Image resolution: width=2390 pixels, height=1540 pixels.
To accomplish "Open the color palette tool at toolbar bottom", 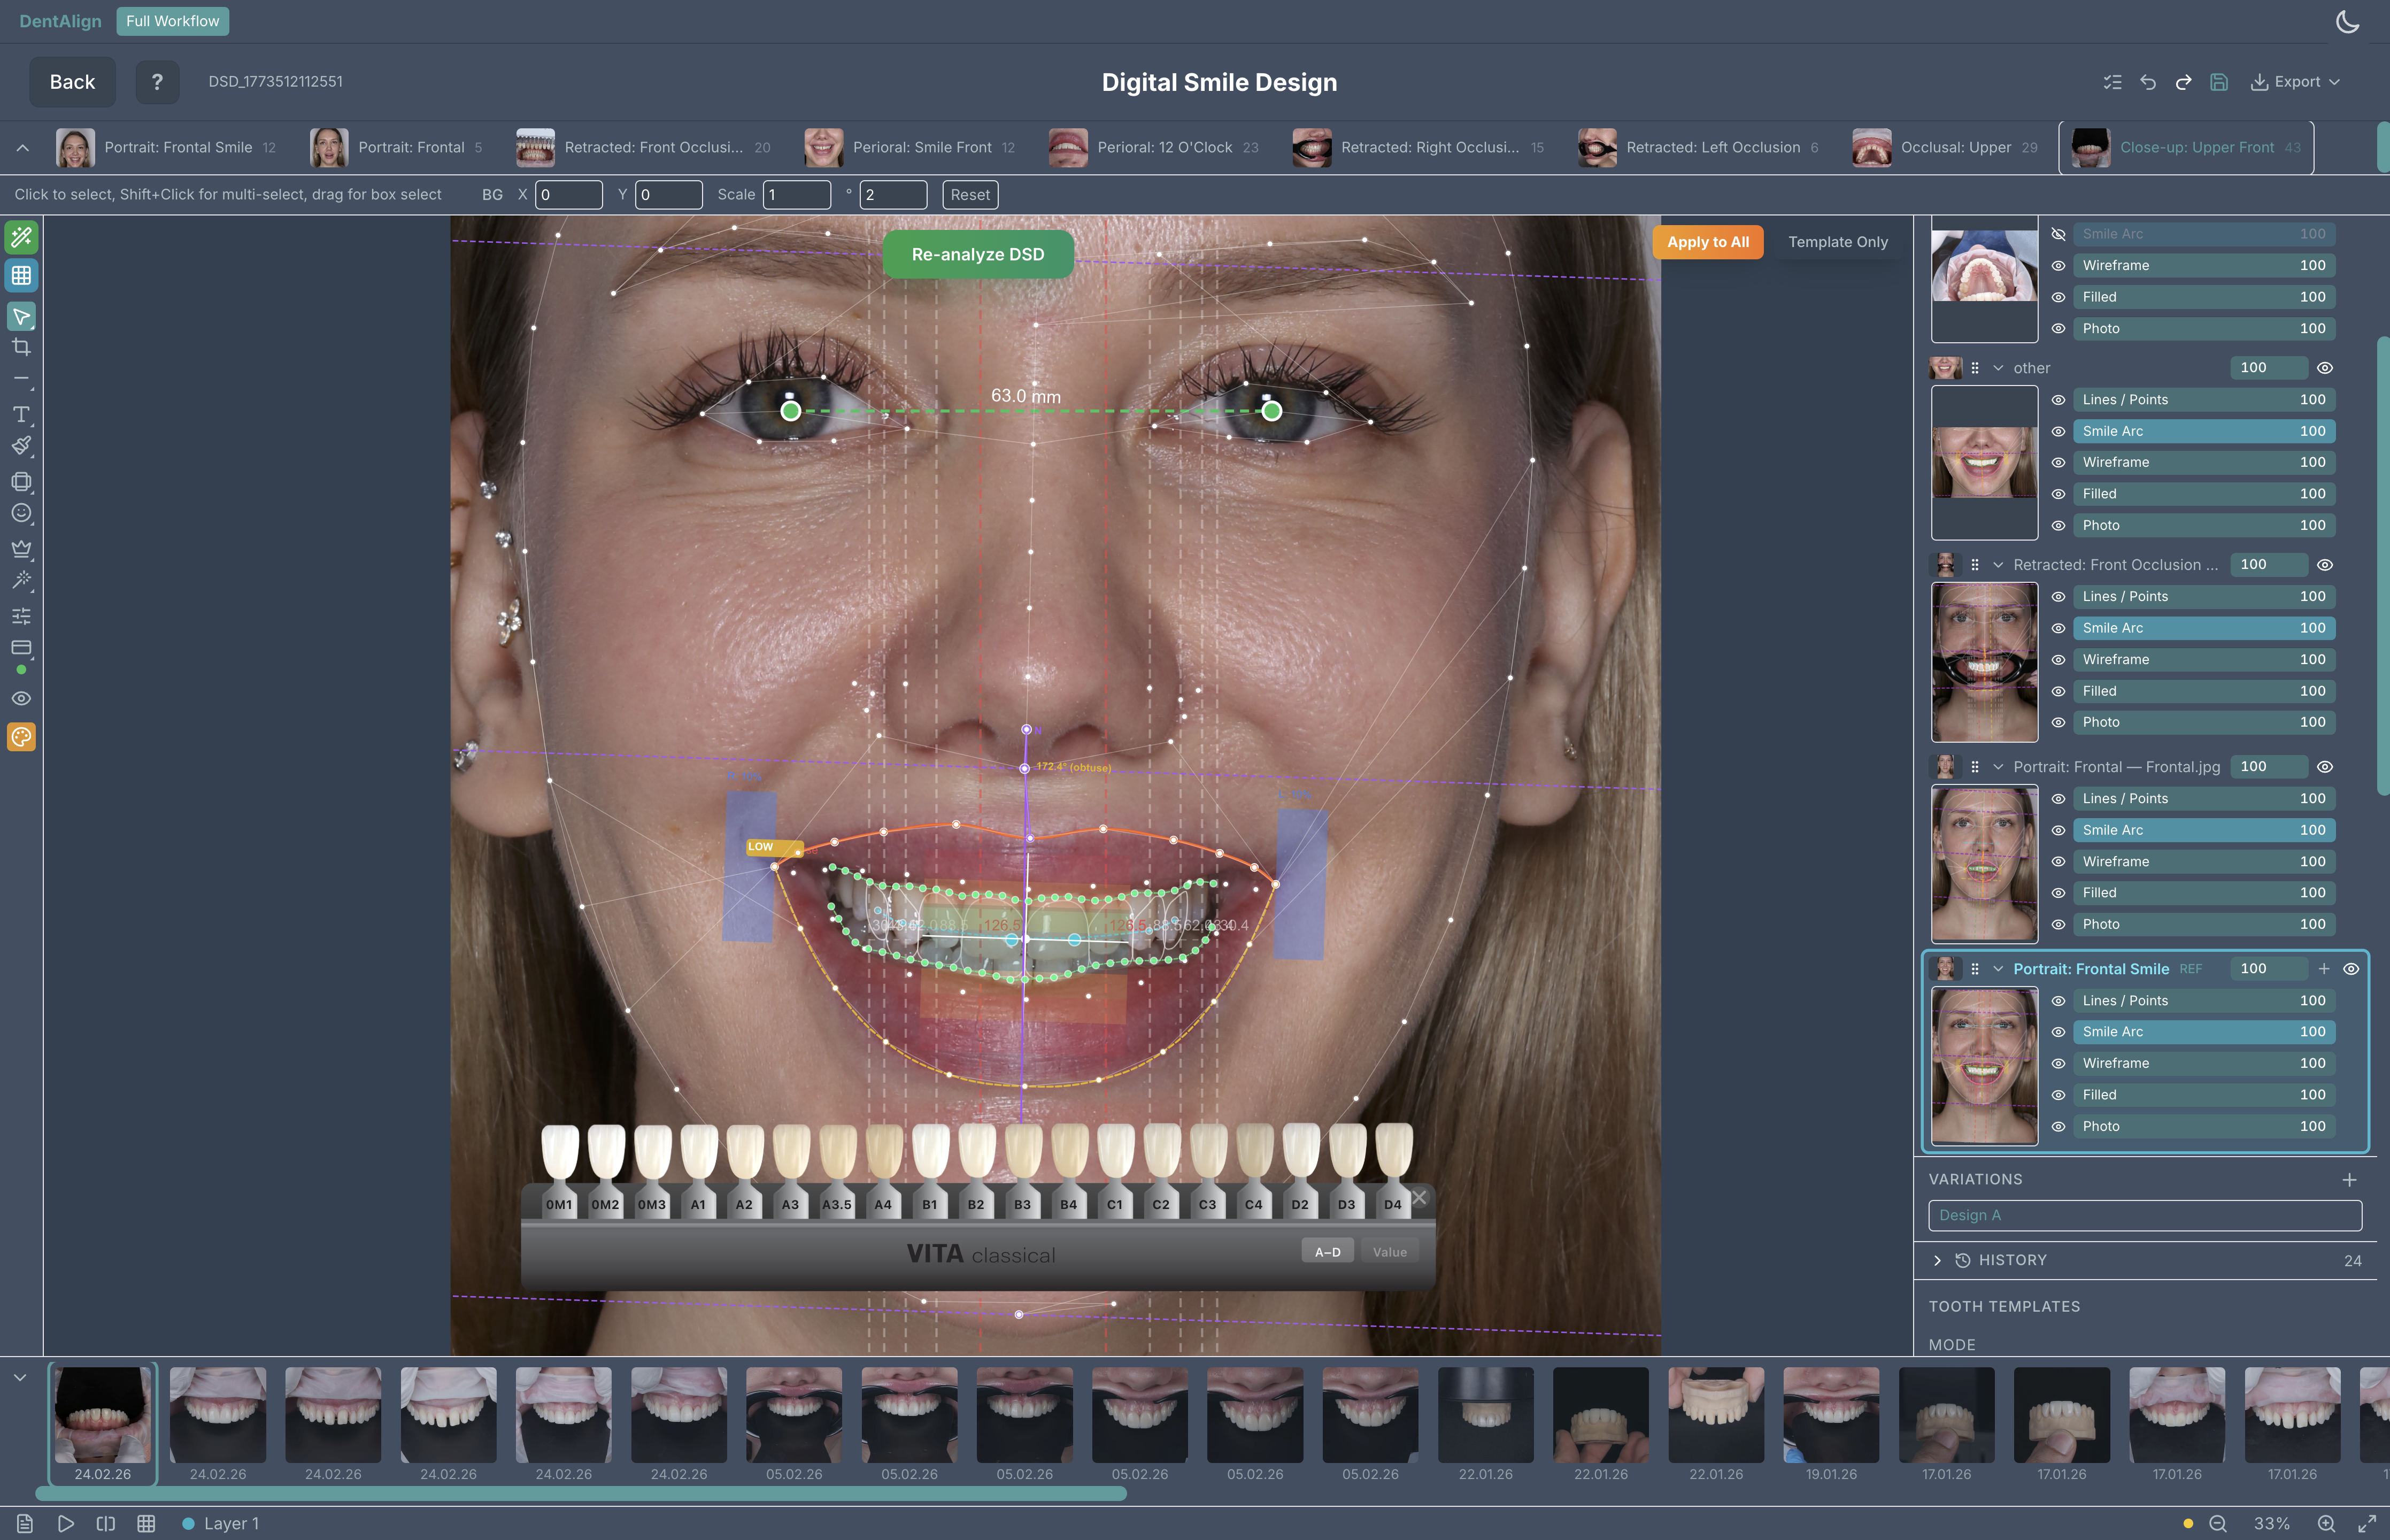I will [21, 737].
